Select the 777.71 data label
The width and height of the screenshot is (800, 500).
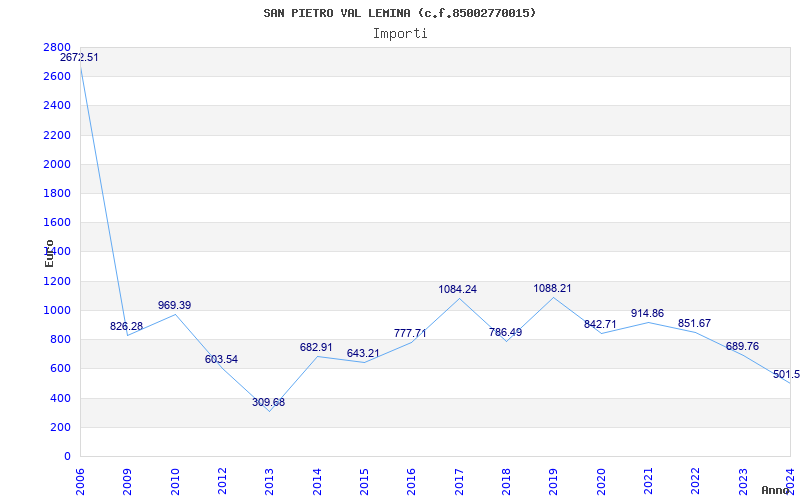coord(410,334)
